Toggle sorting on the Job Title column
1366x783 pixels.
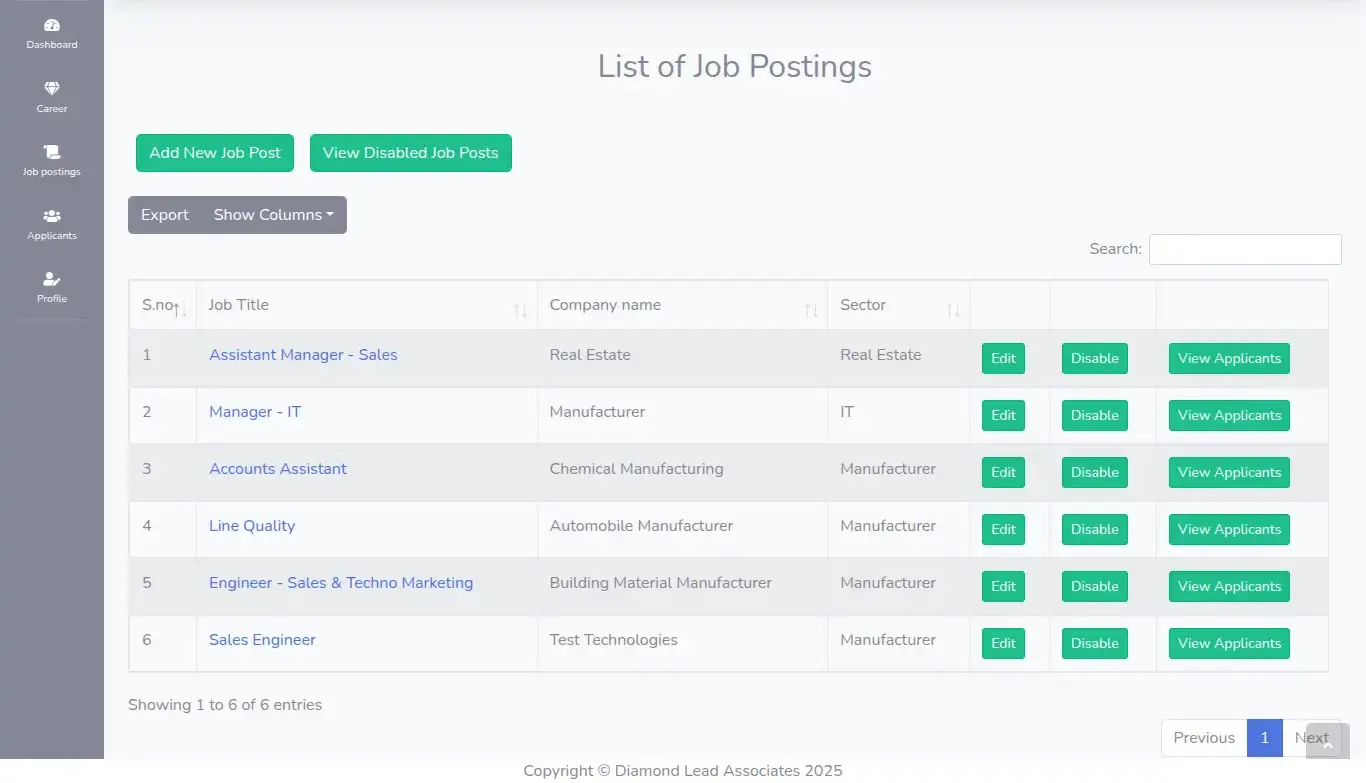(522, 311)
